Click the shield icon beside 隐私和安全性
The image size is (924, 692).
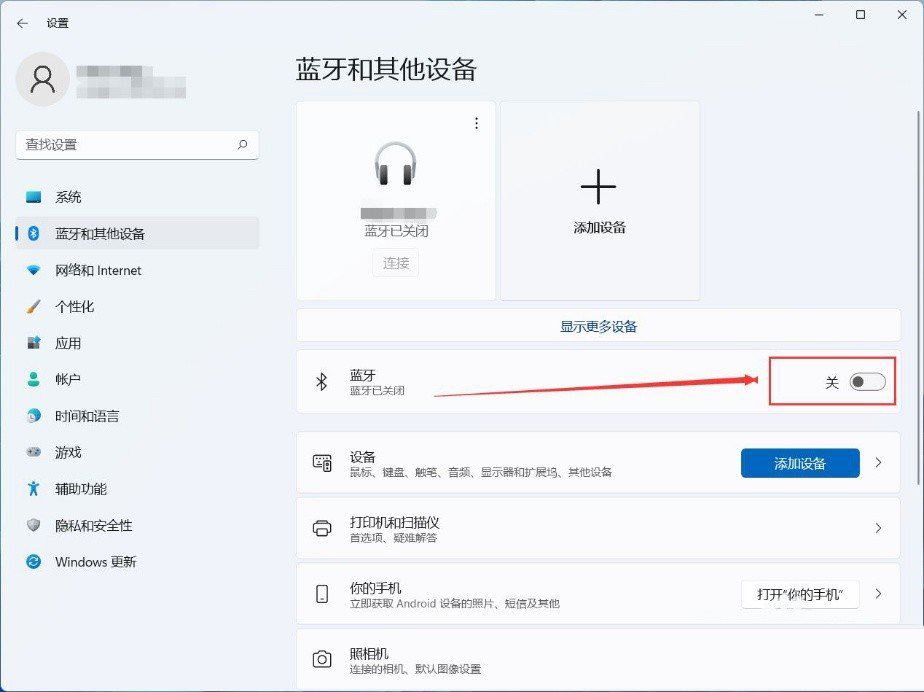pos(34,525)
